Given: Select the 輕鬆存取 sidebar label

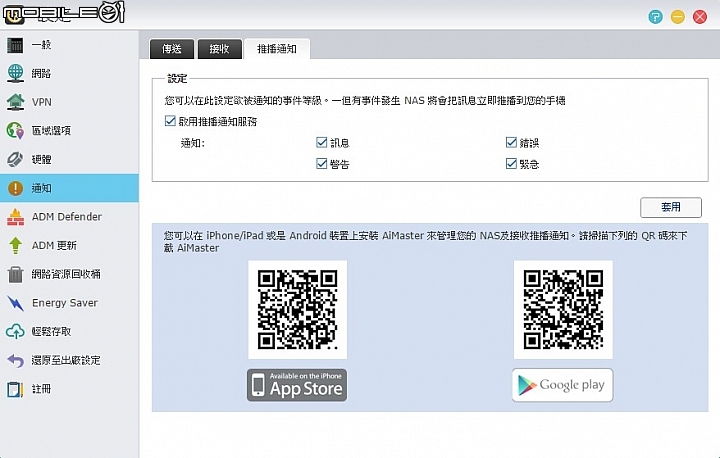Looking at the screenshot, I should [51, 332].
